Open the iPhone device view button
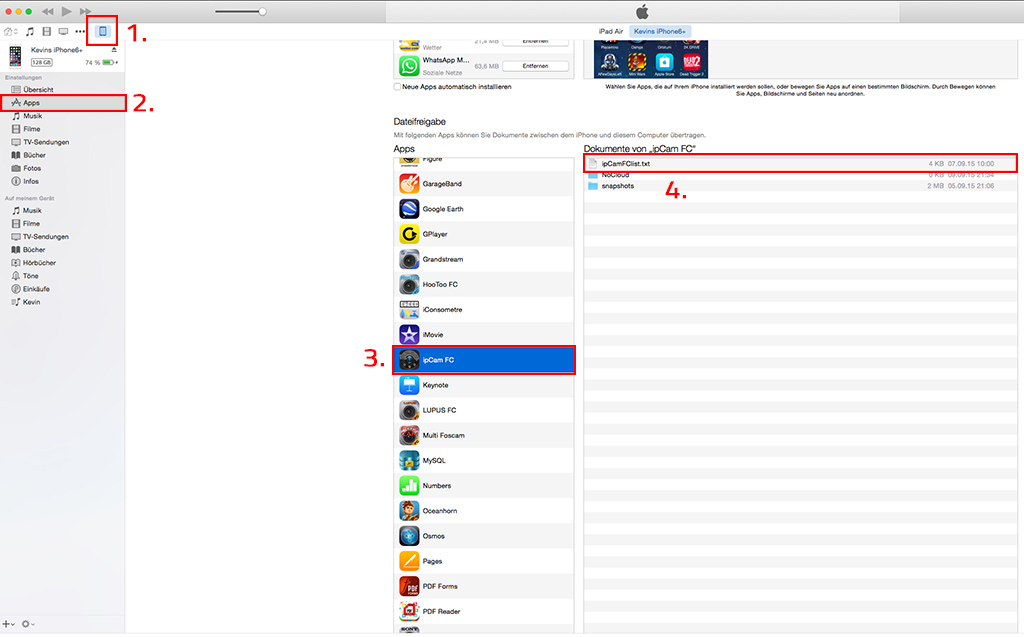This screenshot has height=637, width=1024. 103,31
